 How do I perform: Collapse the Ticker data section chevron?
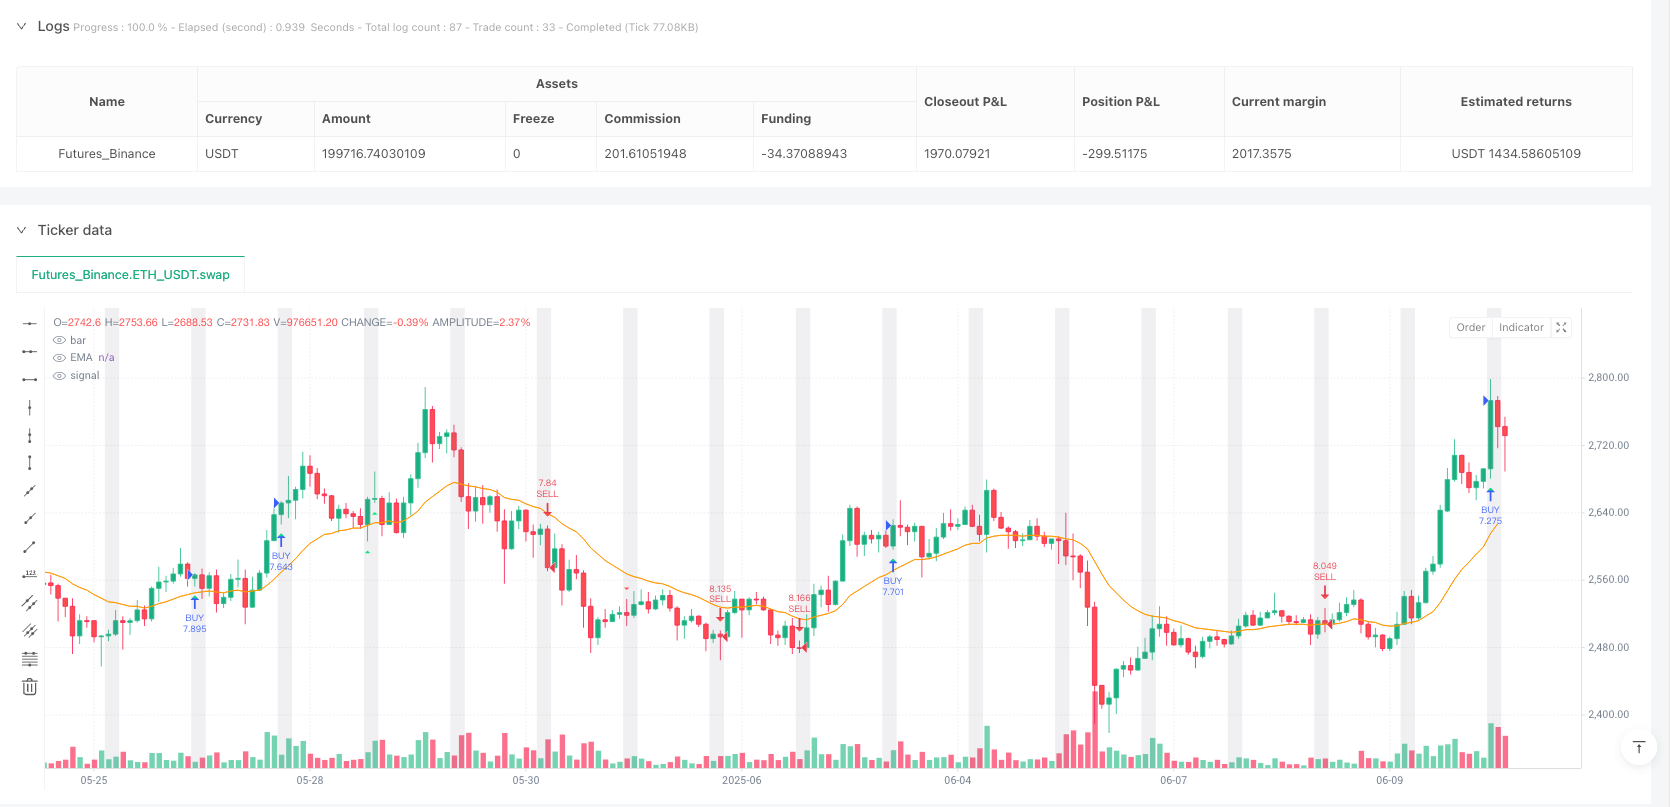point(21,230)
